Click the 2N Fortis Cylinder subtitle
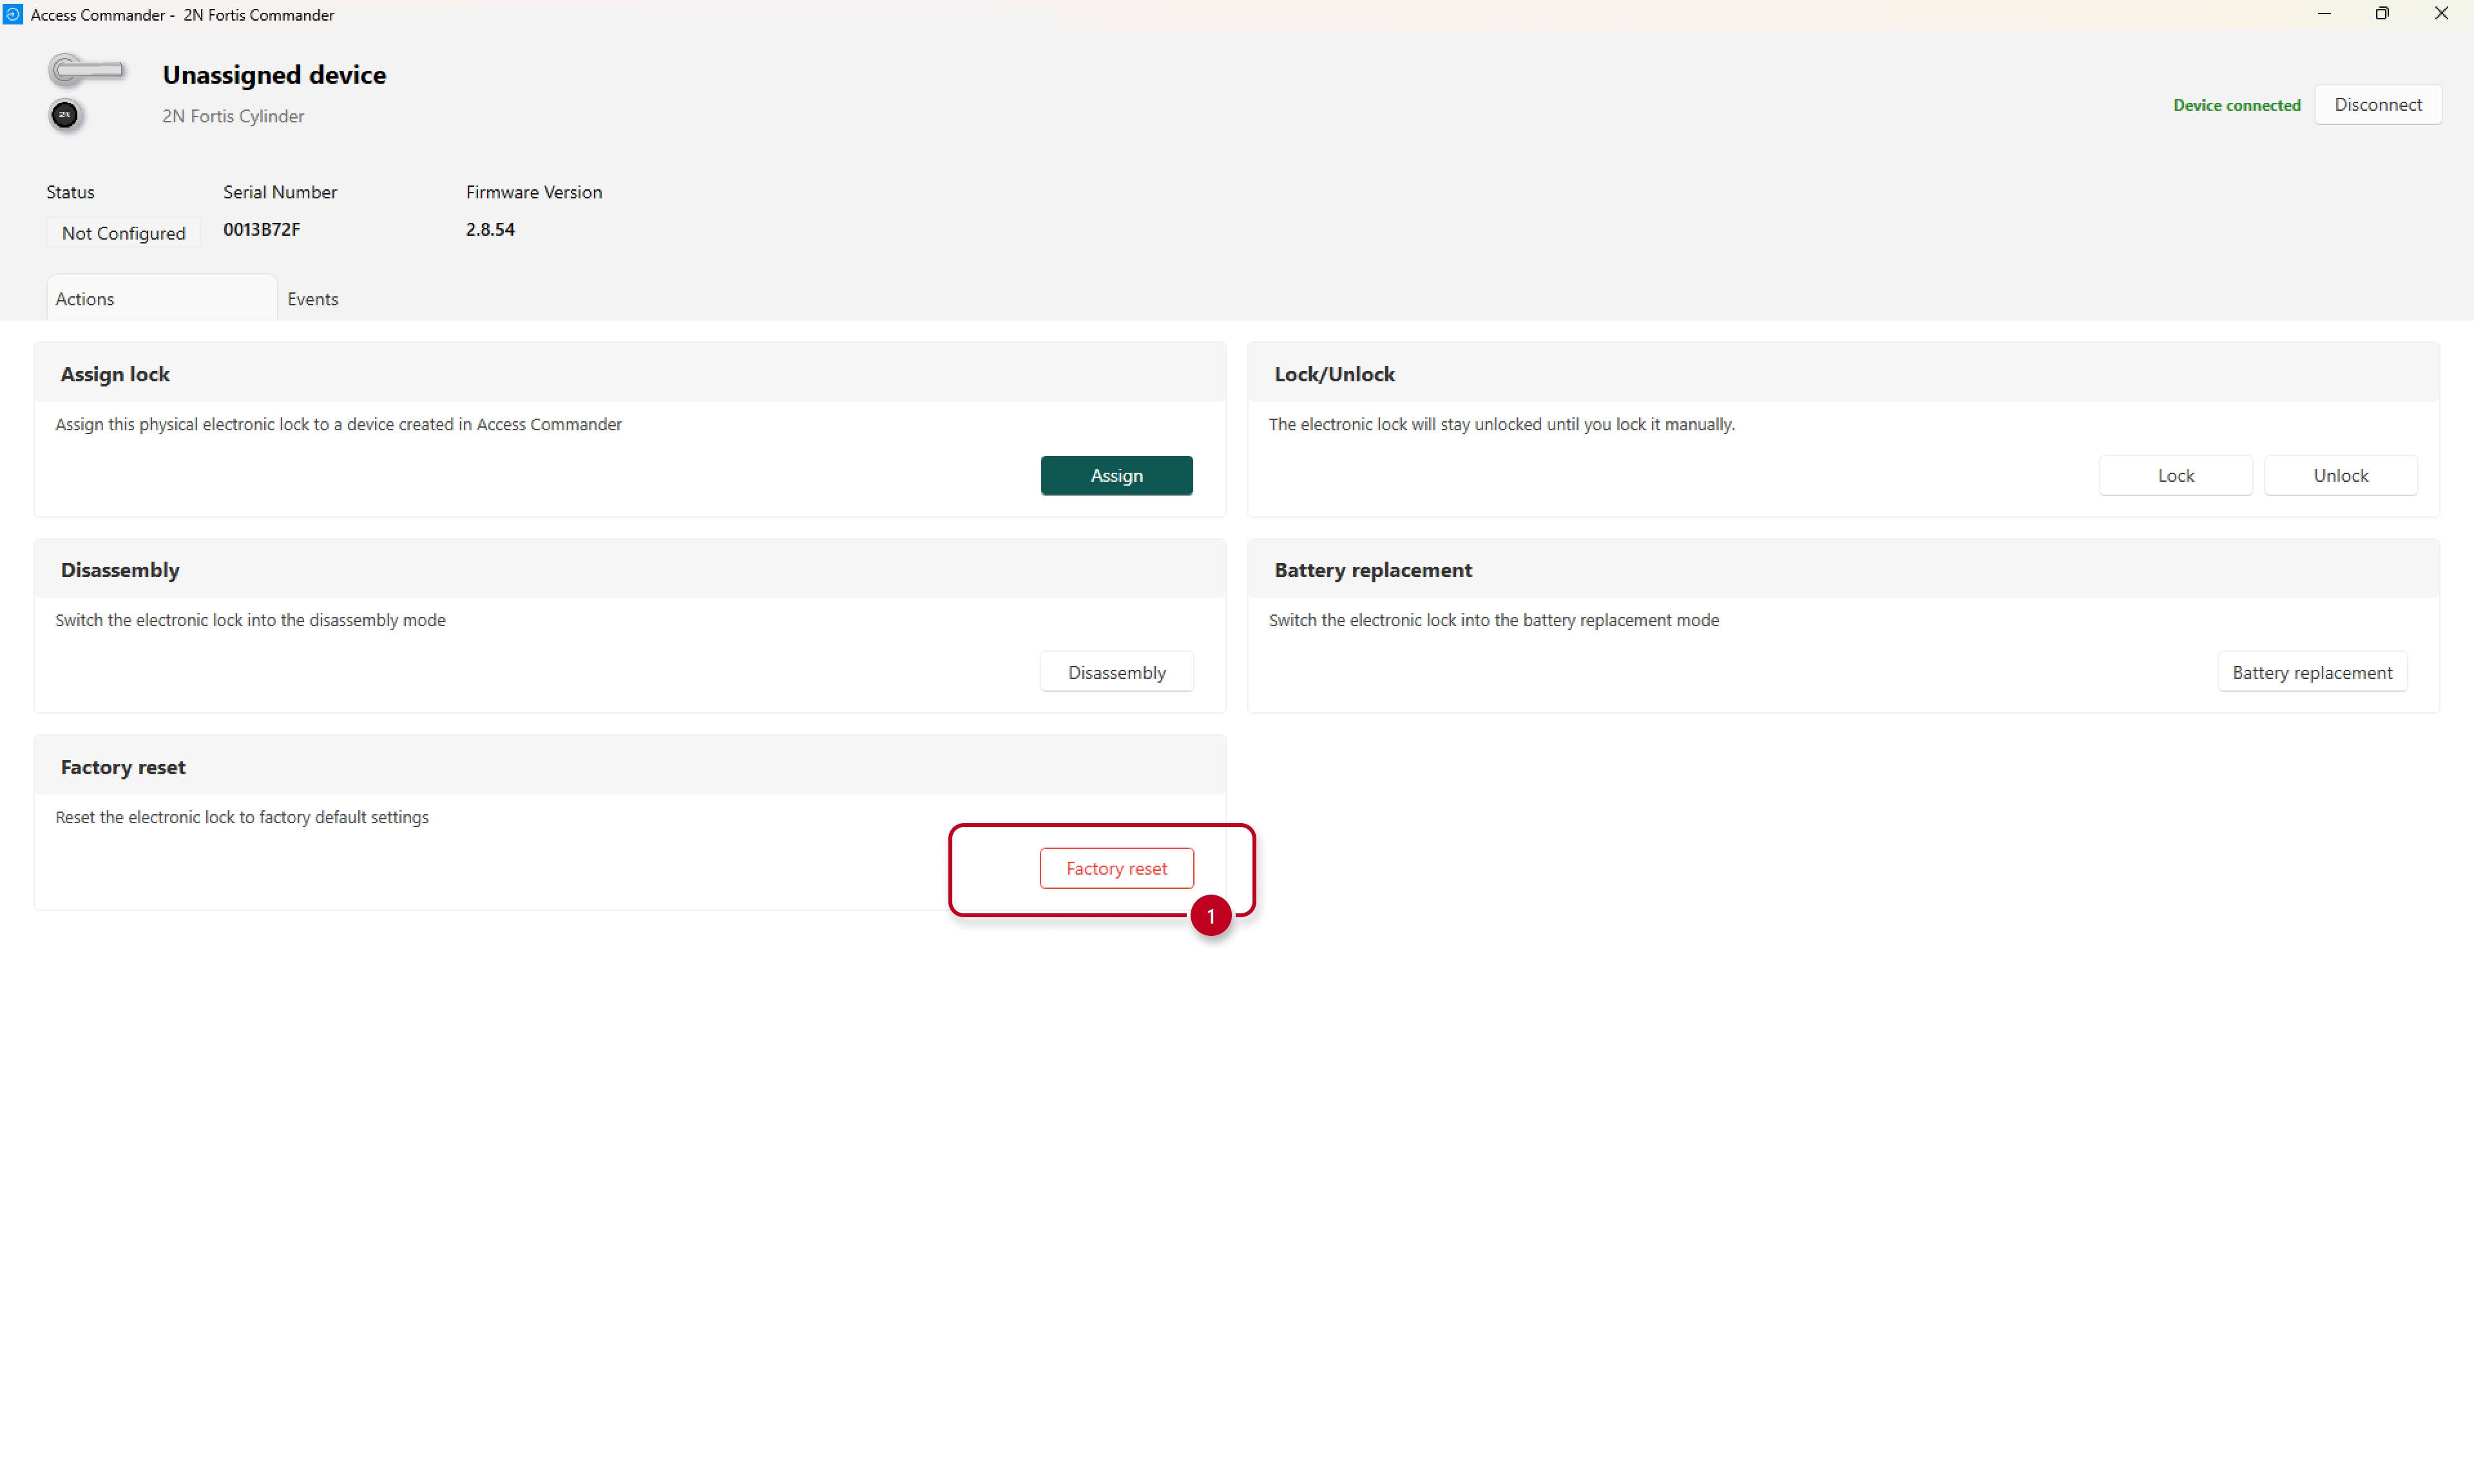 click(233, 116)
